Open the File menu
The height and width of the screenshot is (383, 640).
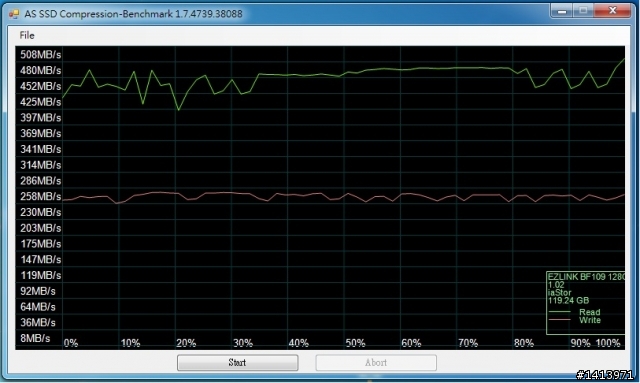[x=27, y=36]
